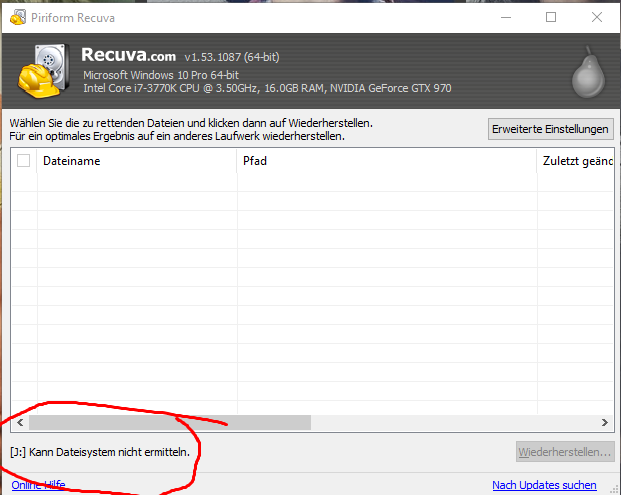This screenshot has width=621, height=495.
Task: Click Nach Updates suchen link
Action: point(544,485)
